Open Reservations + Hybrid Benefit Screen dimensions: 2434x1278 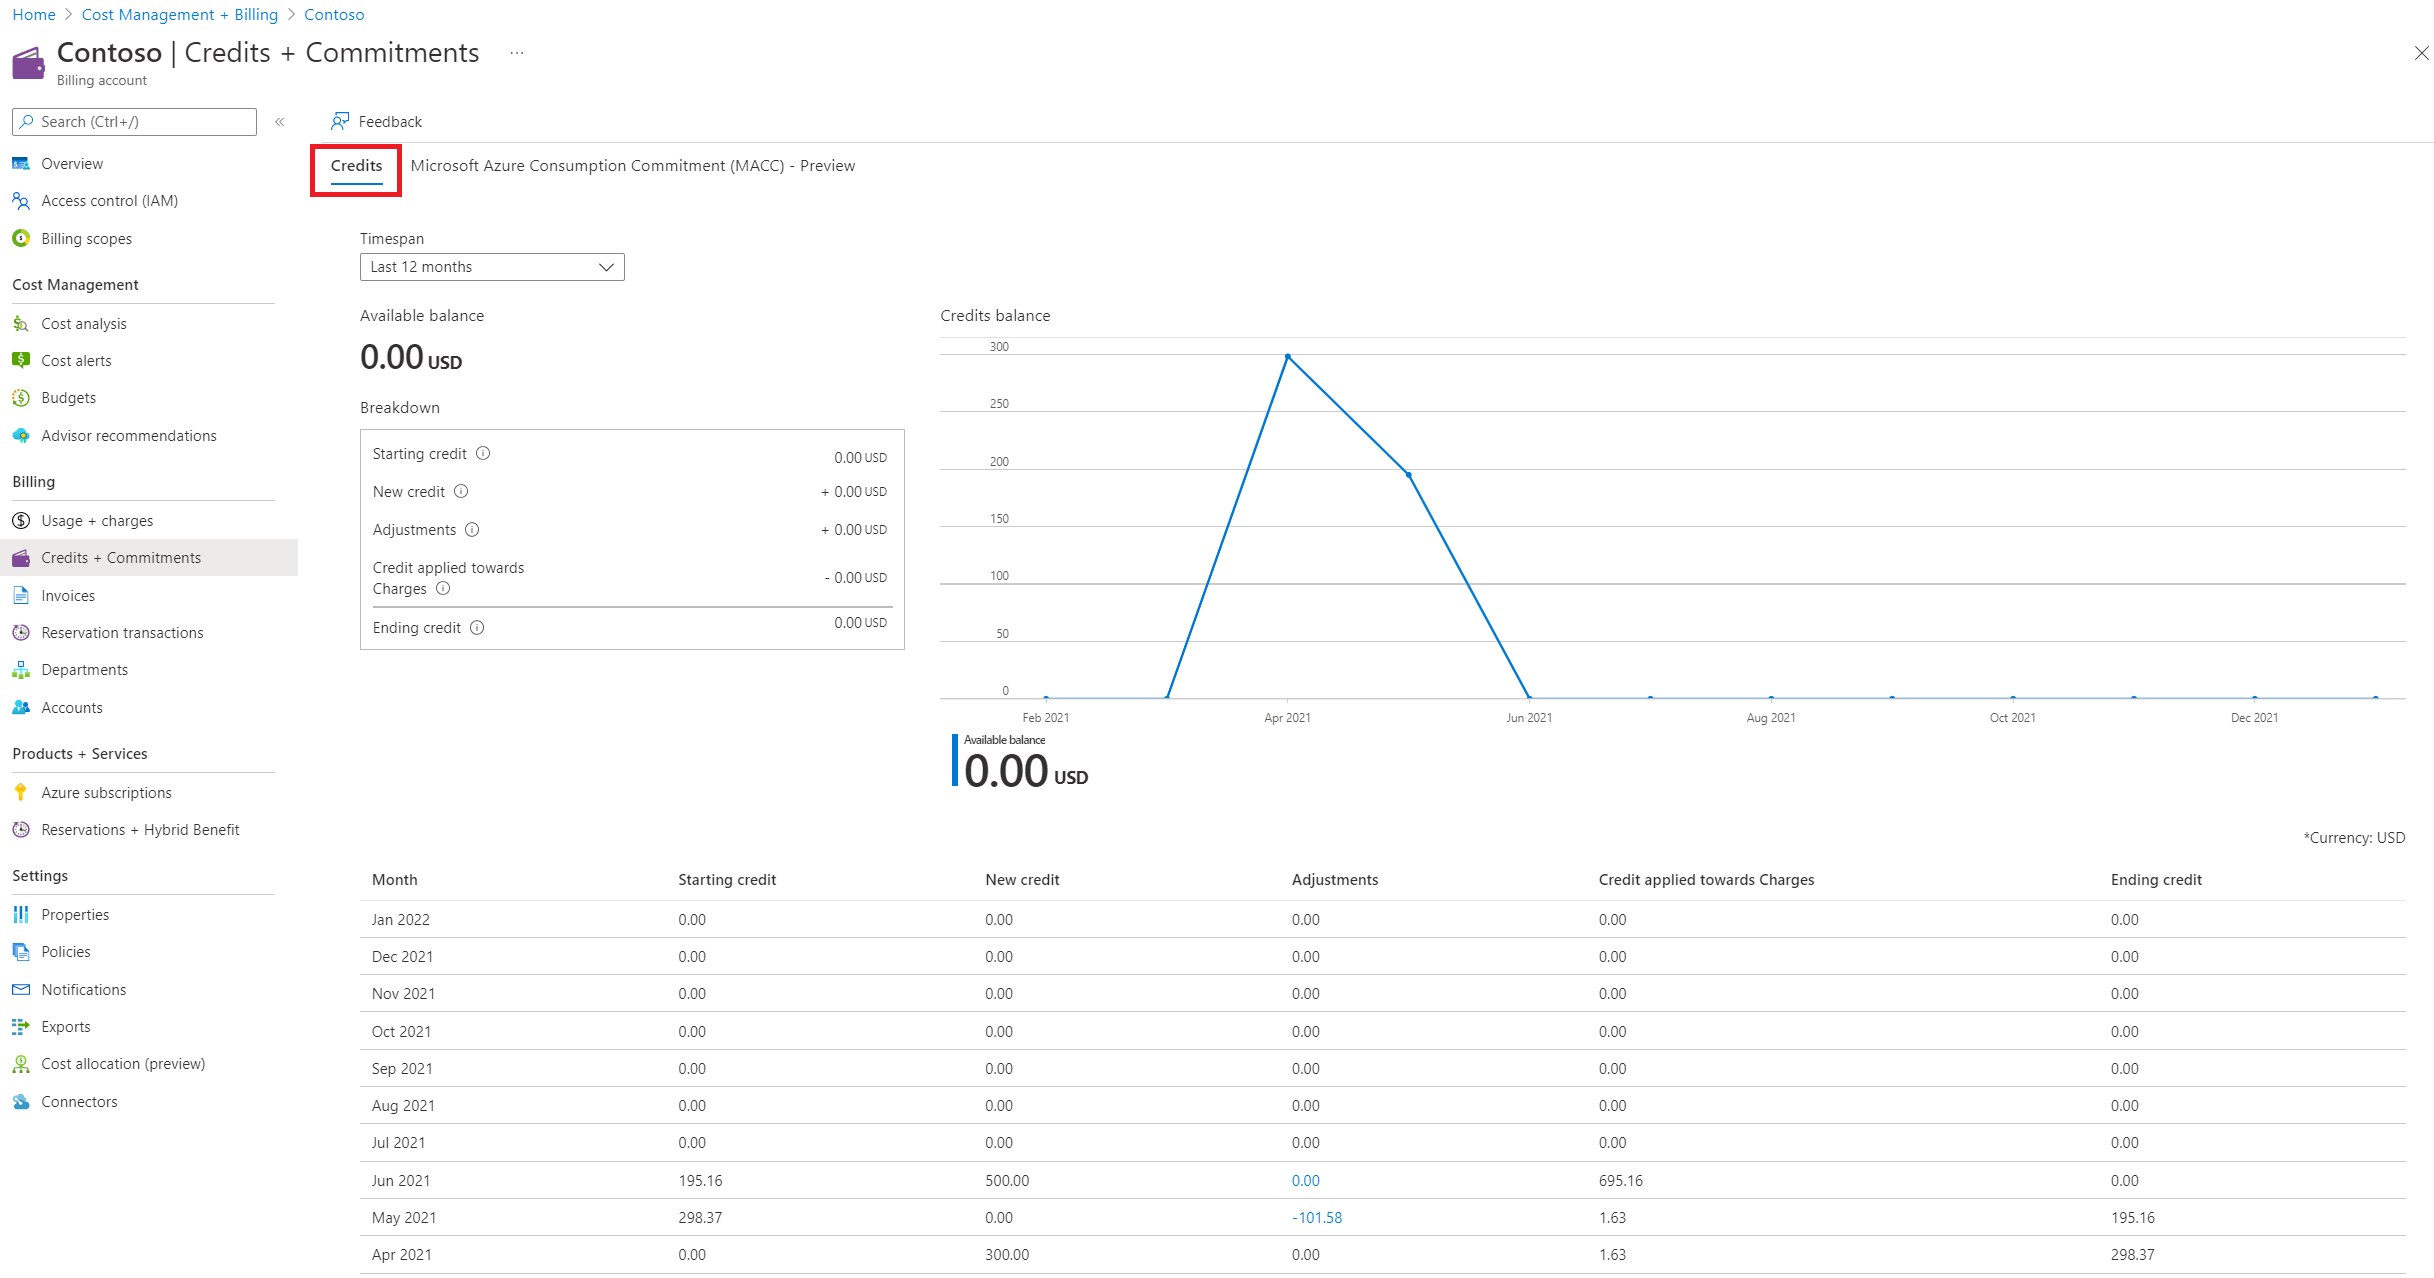click(140, 829)
